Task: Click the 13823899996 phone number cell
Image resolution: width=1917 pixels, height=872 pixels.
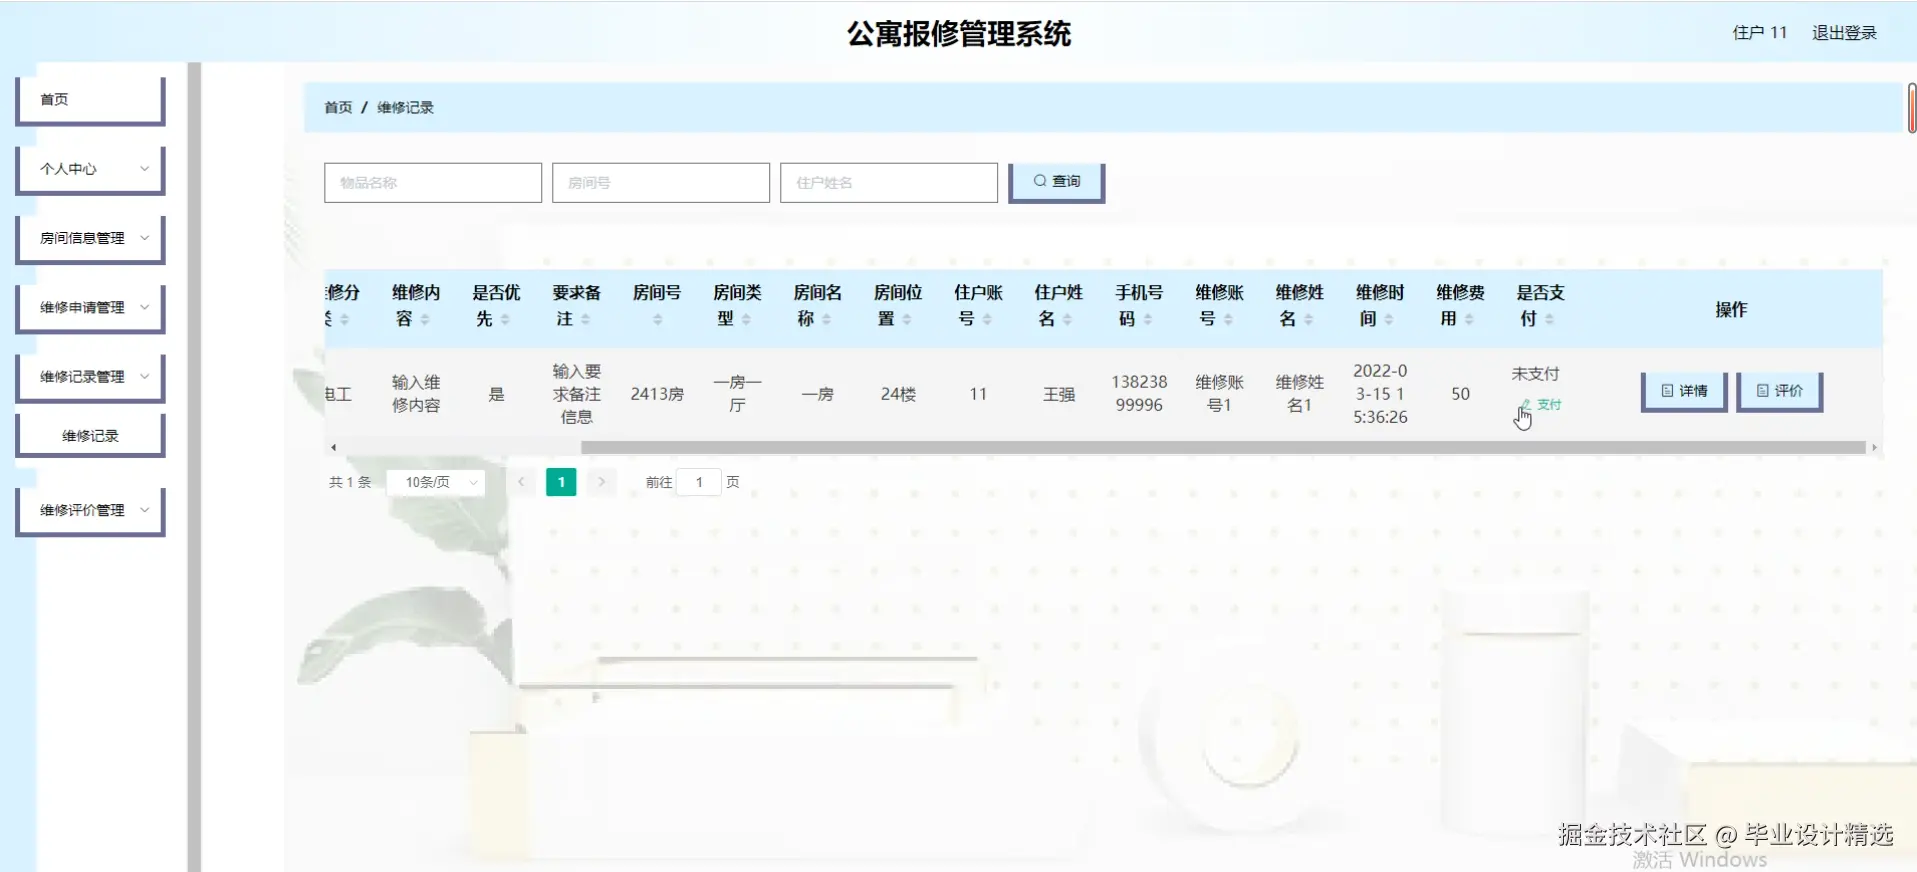Action: (1139, 394)
